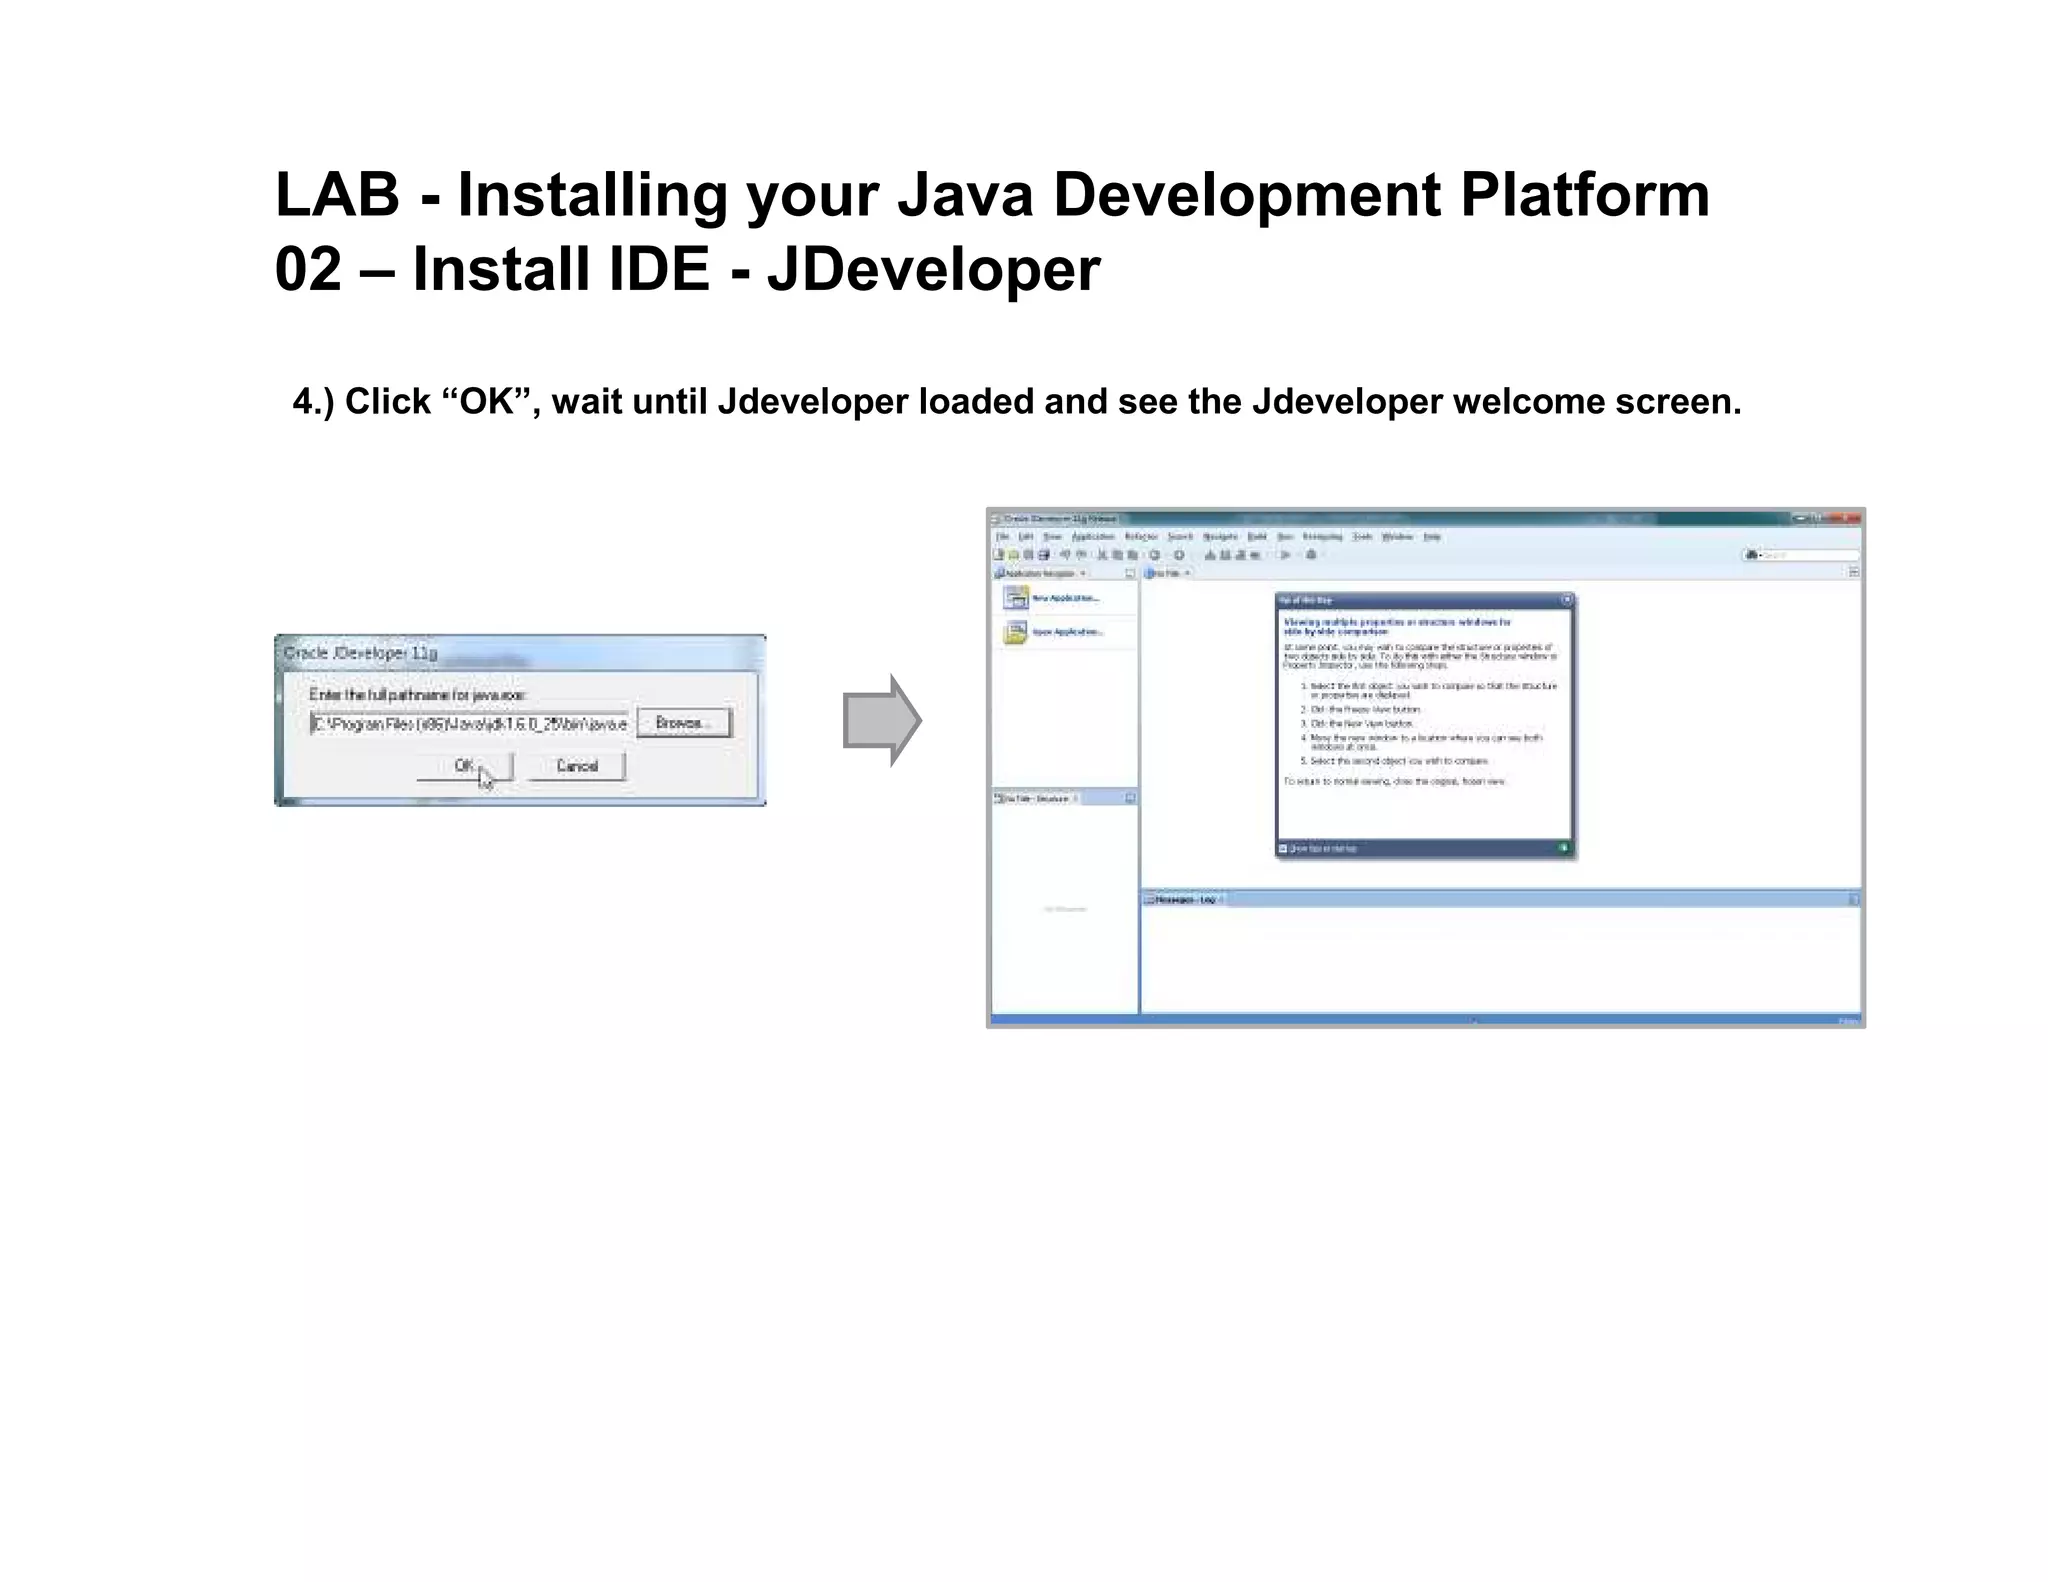
Task: Click Cancel in the Oracle JDeveloper 11g dialog
Action: pyautogui.click(x=577, y=766)
